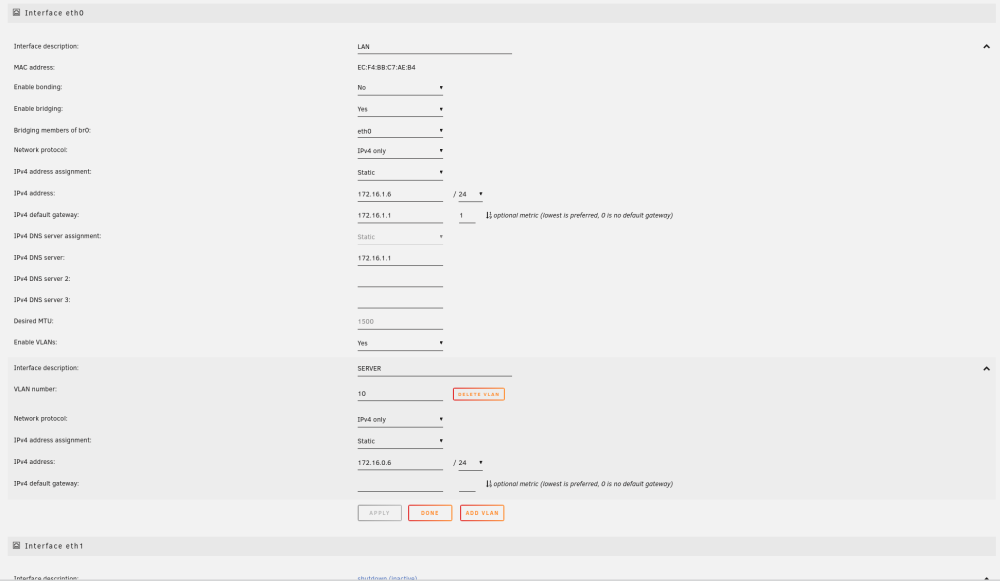Image resolution: width=1000 pixels, height=581 pixels.
Task: Click the VLAN number label
Action: 35,389
